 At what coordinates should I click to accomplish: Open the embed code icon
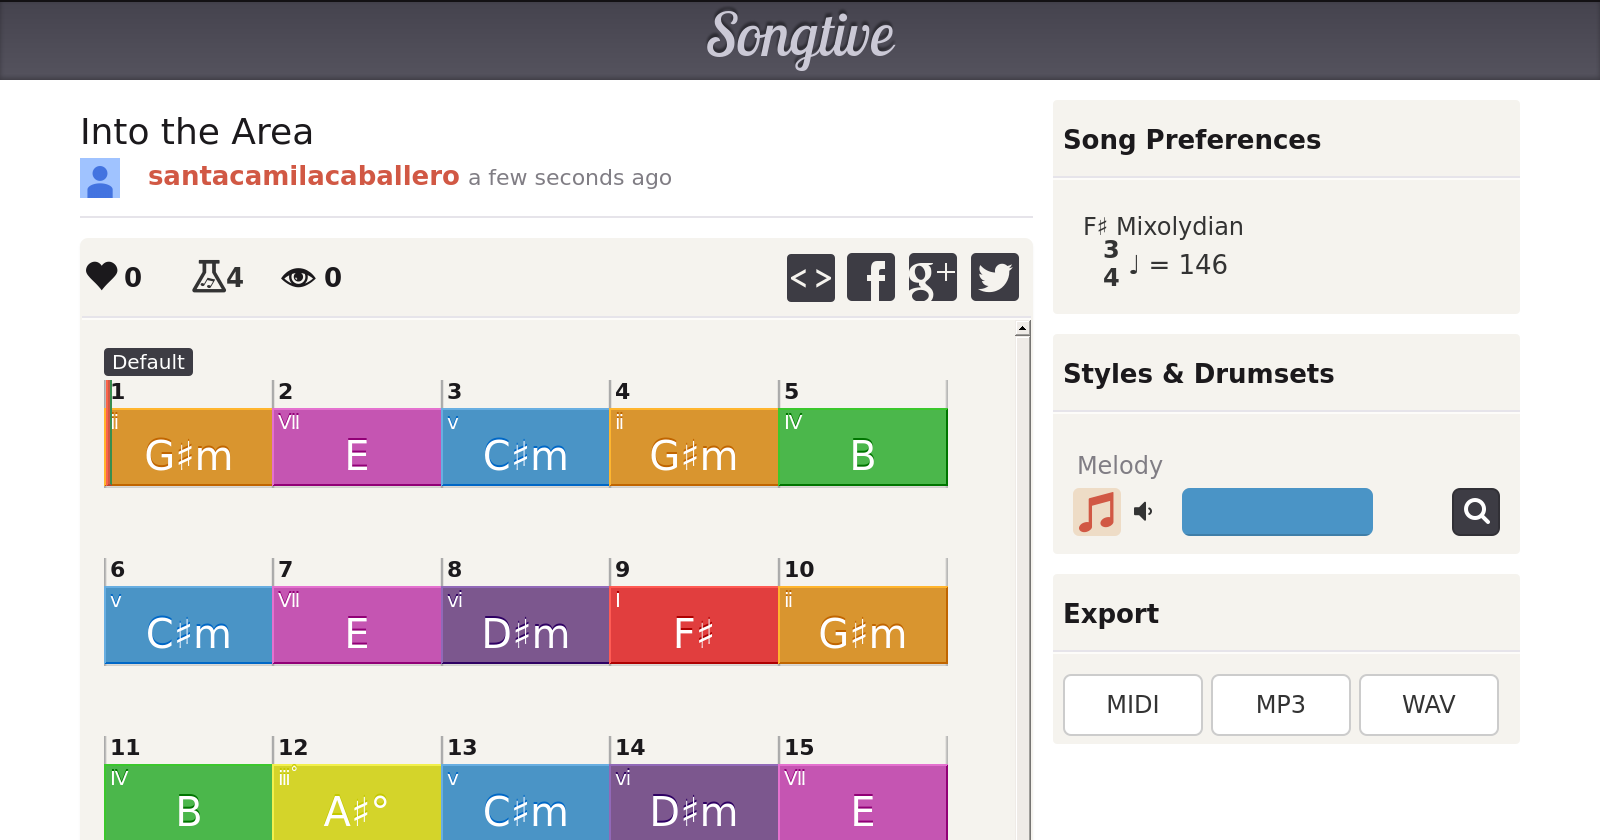(x=810, y=277)
